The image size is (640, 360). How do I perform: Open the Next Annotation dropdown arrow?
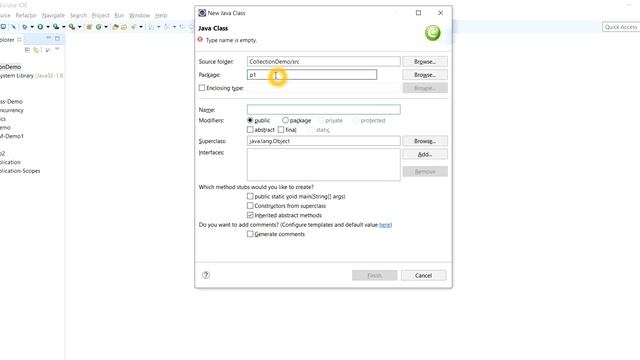(x=158, y=27)
